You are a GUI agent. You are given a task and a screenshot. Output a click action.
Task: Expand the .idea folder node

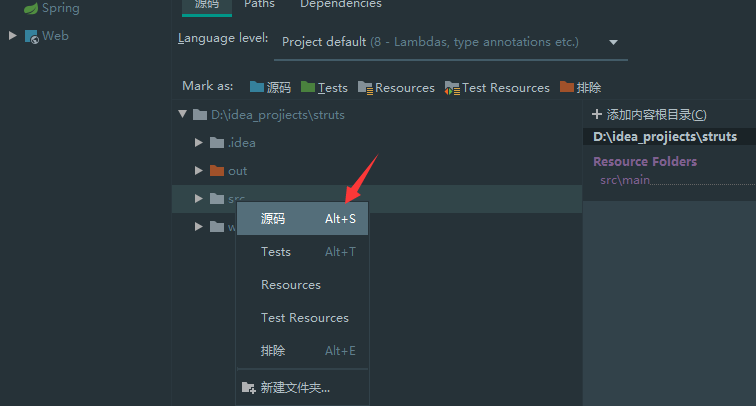[x=199, y=142]
